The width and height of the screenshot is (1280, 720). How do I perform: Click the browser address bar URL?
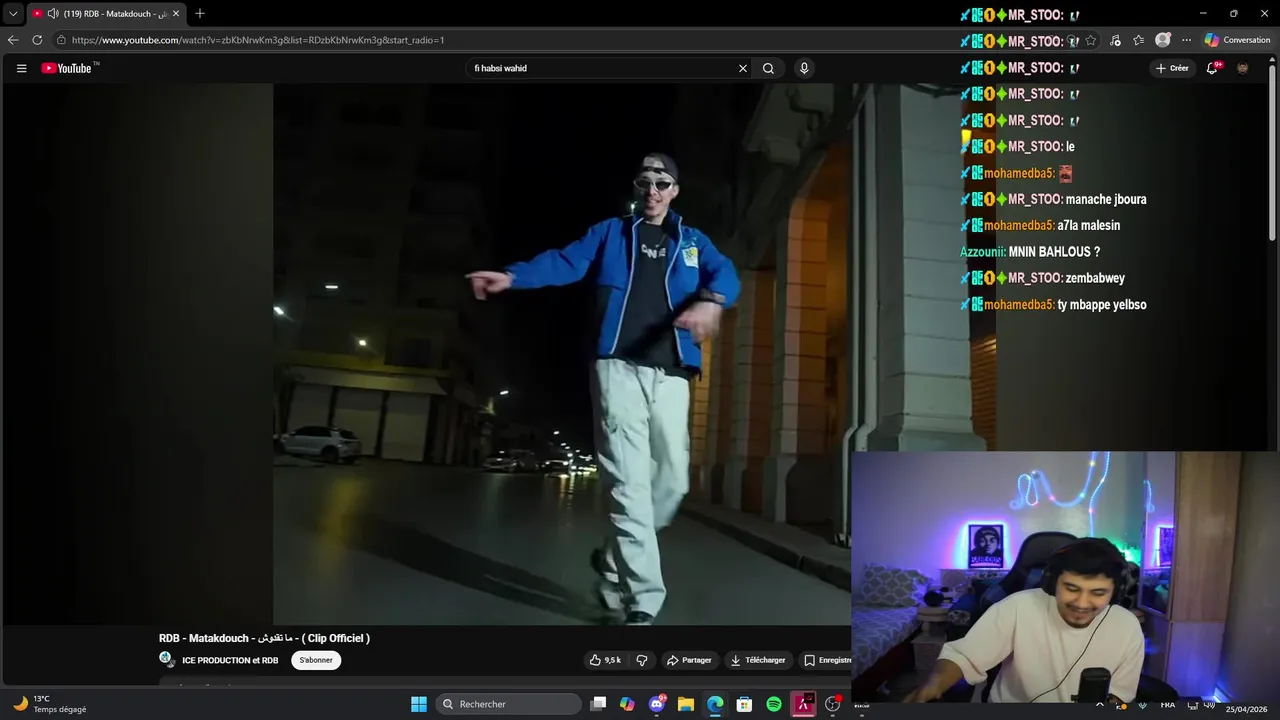coord(258,40)
